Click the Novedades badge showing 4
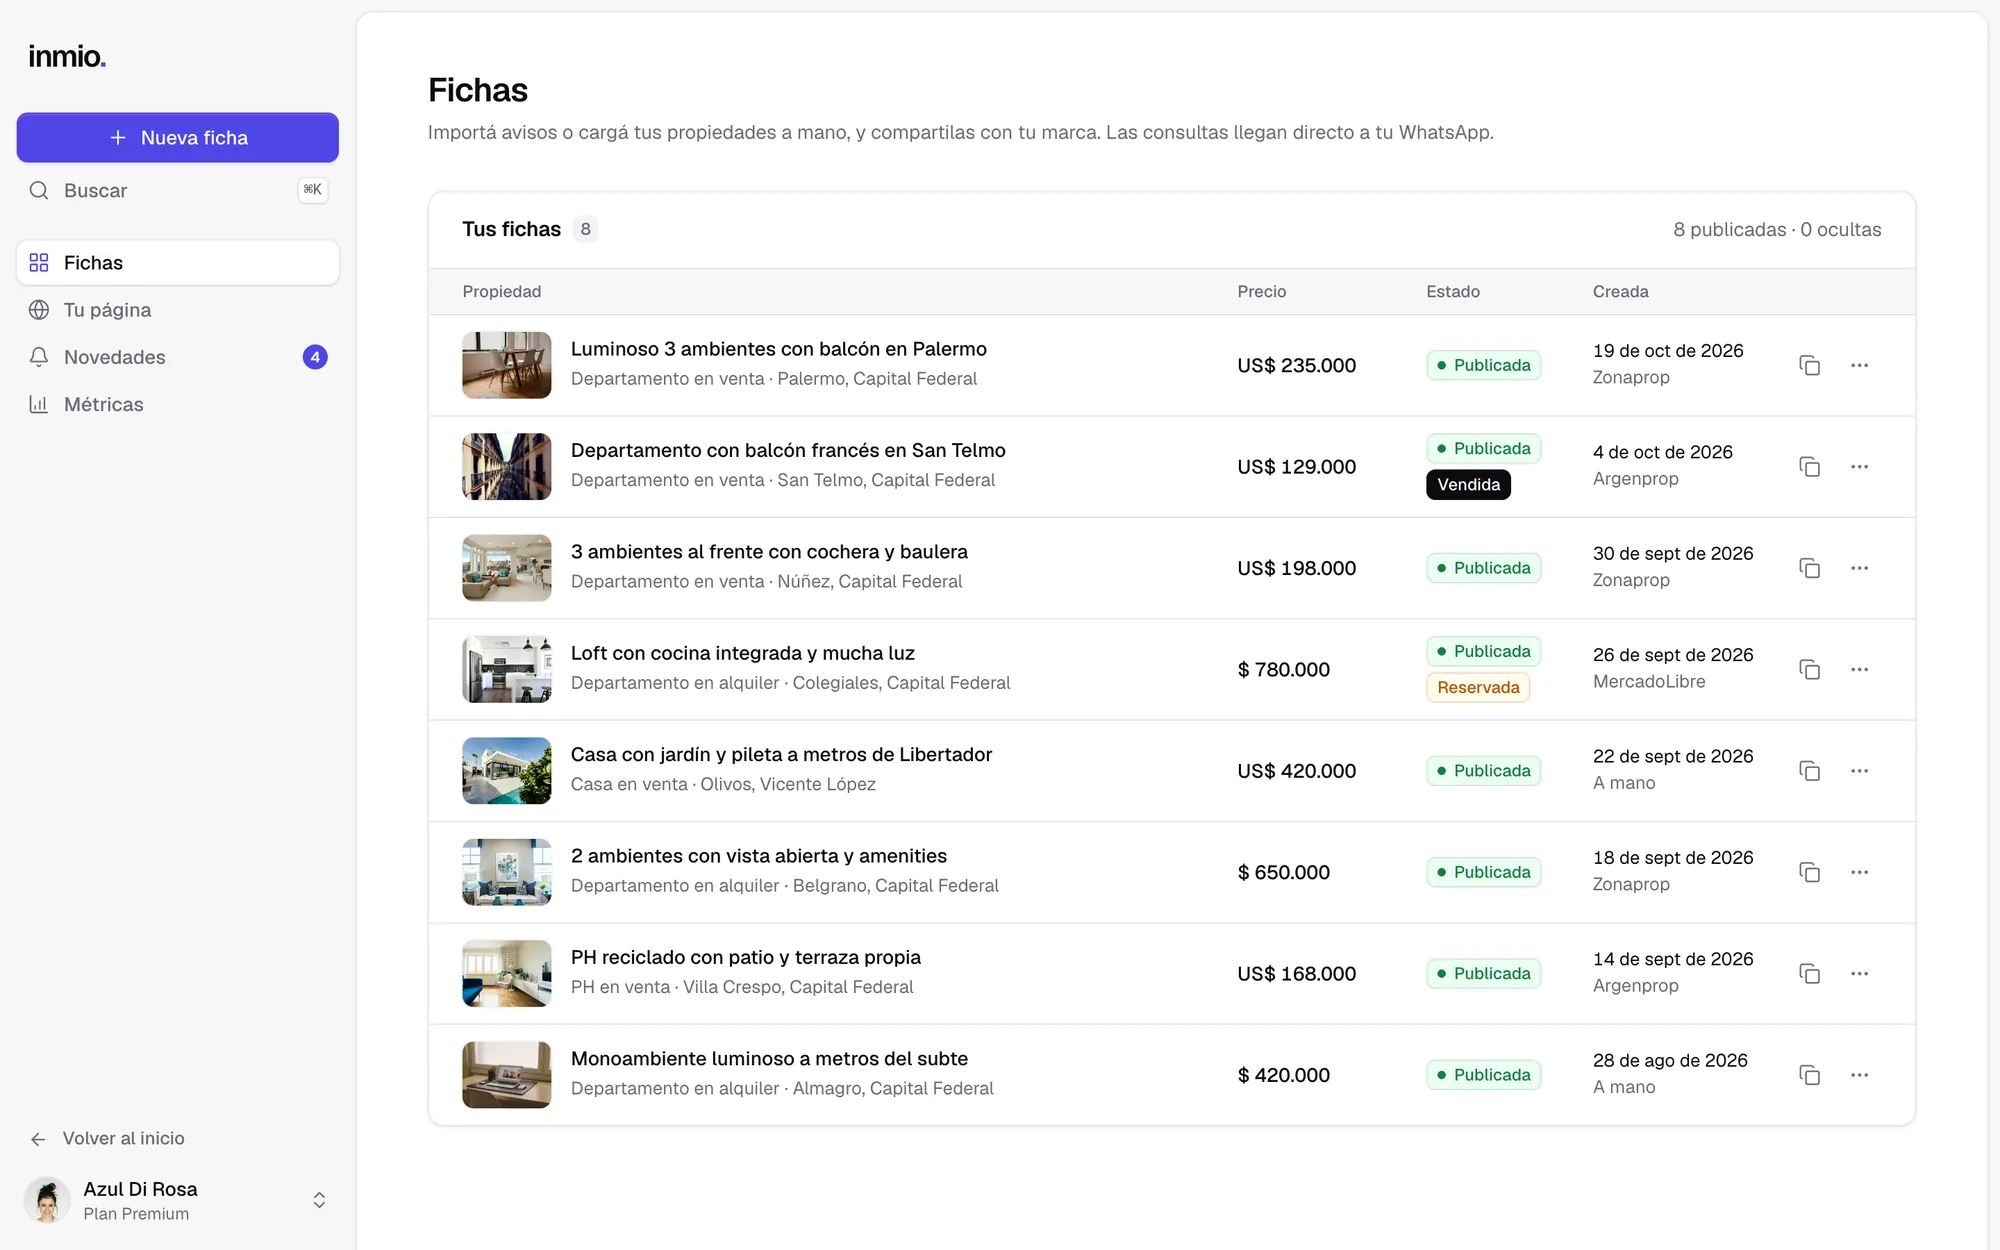Viewport: 2000px width, 1250px height. click(x=315, y=357)
